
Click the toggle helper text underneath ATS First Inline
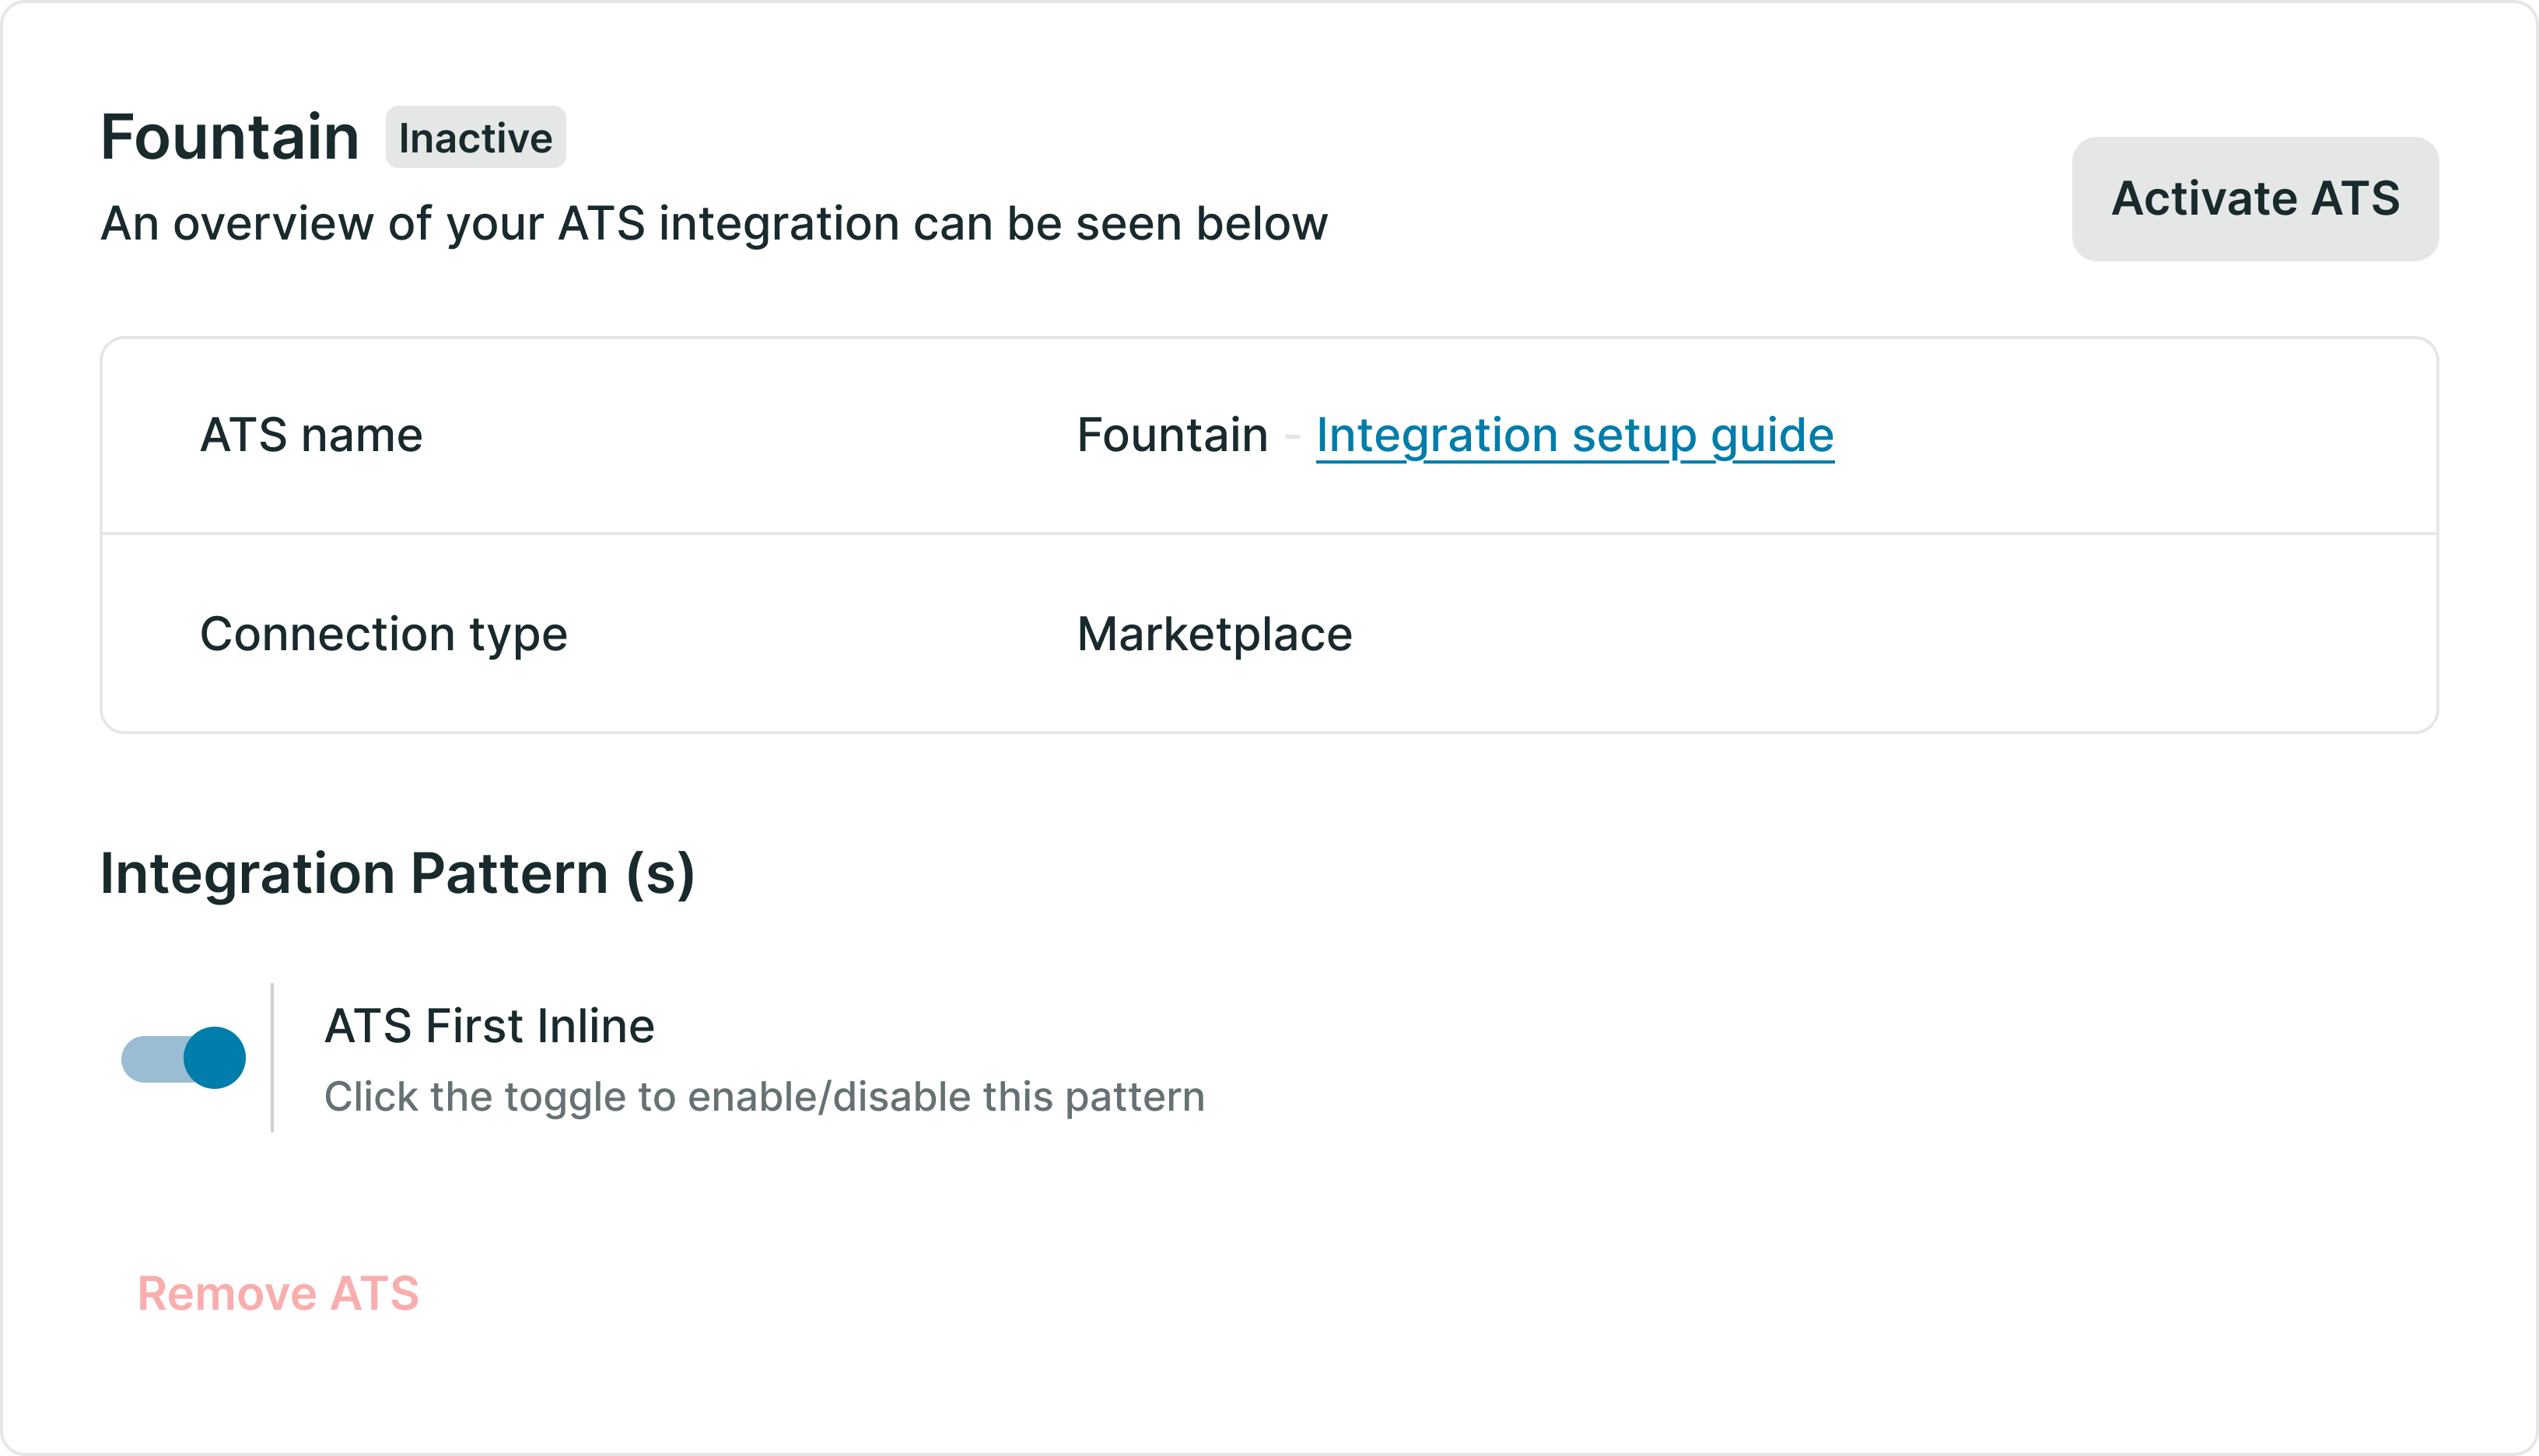pyautogui.click(x=765, y=1097)
